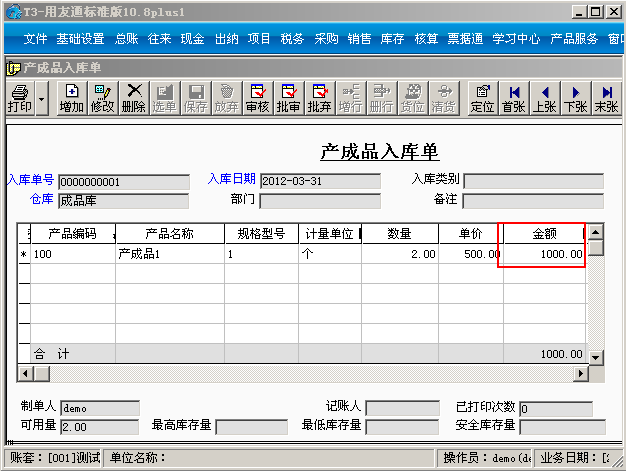Select the cell 产成品1
The height and width of the screenshot is (471, 626).
coord(170,254)
